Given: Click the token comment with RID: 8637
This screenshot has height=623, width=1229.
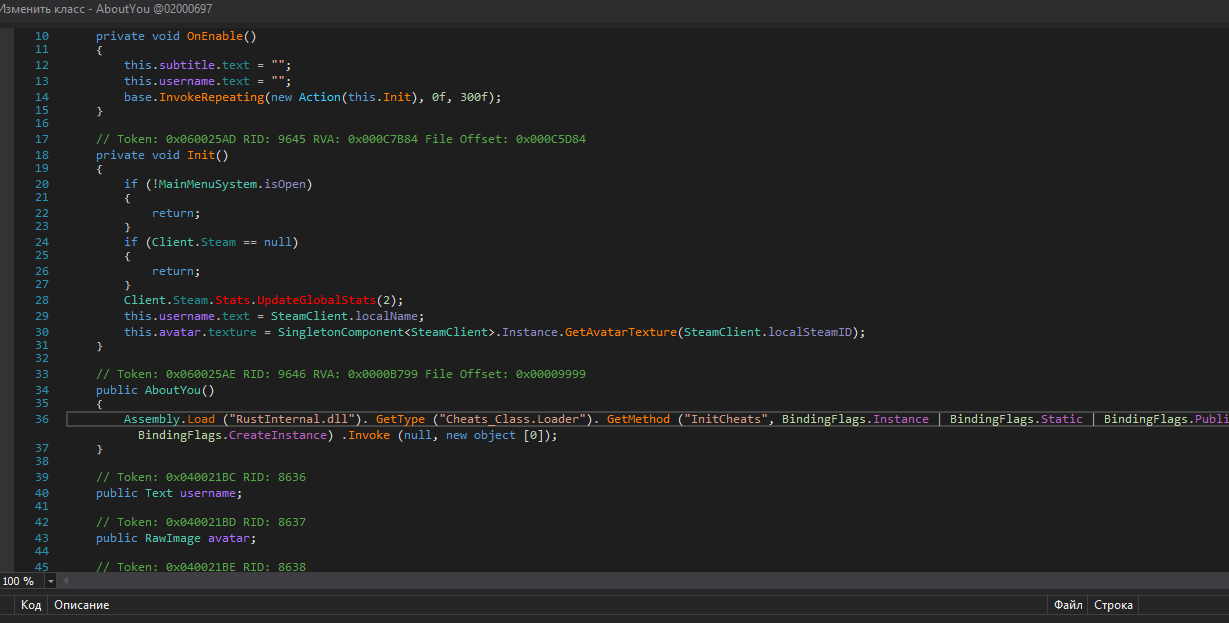Looking at the screenshot, I should (x=201, y=522).
